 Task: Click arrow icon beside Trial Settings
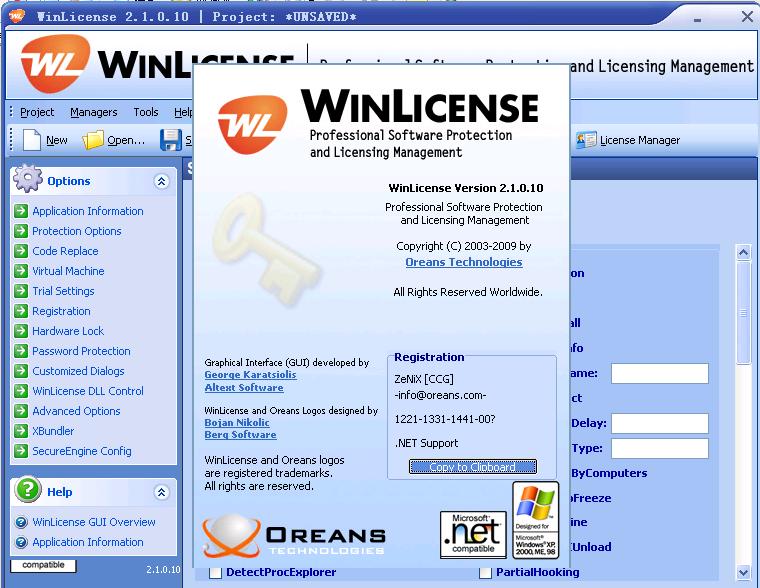point(21,291)
